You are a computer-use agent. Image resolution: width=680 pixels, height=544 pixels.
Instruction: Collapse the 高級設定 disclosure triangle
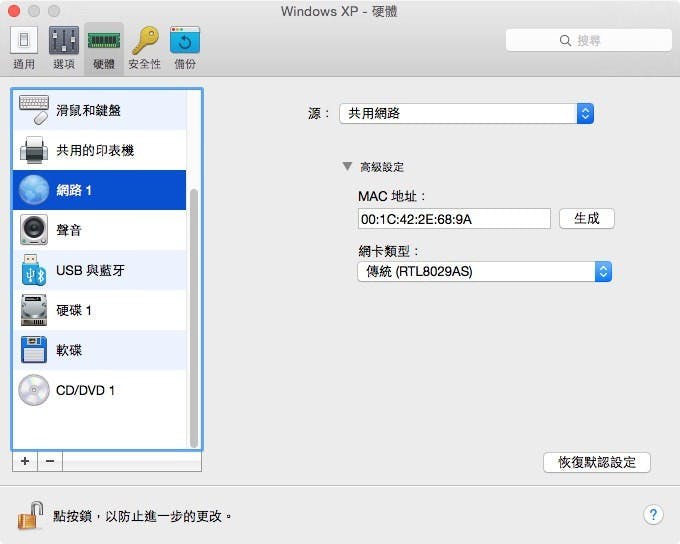[x=347, y=166]
